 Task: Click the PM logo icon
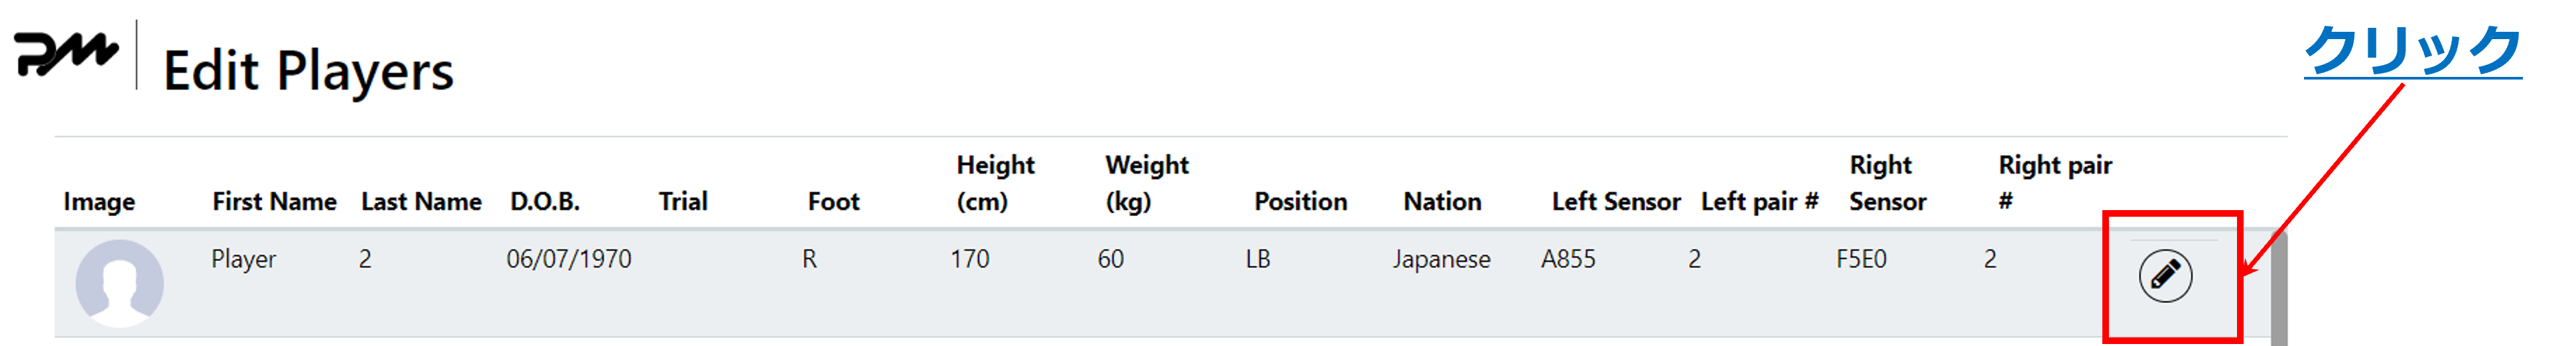(x=66, y=53)
